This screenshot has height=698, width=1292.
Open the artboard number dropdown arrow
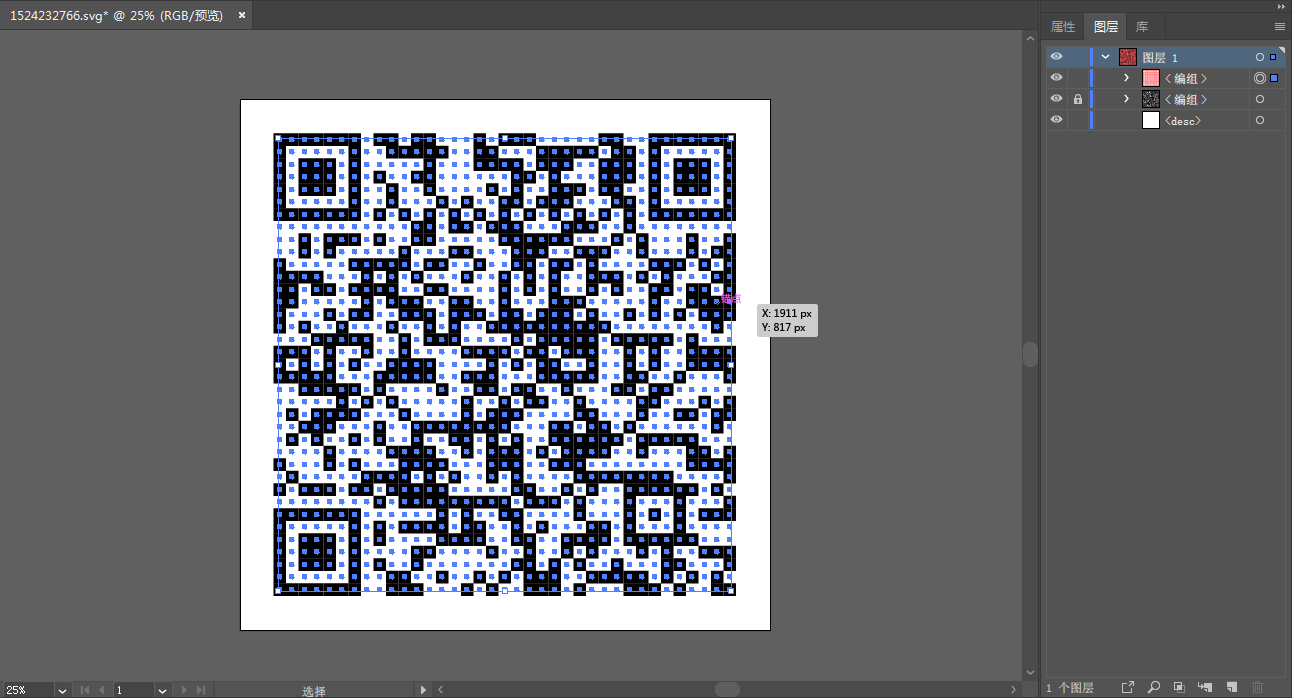point(162,690)
